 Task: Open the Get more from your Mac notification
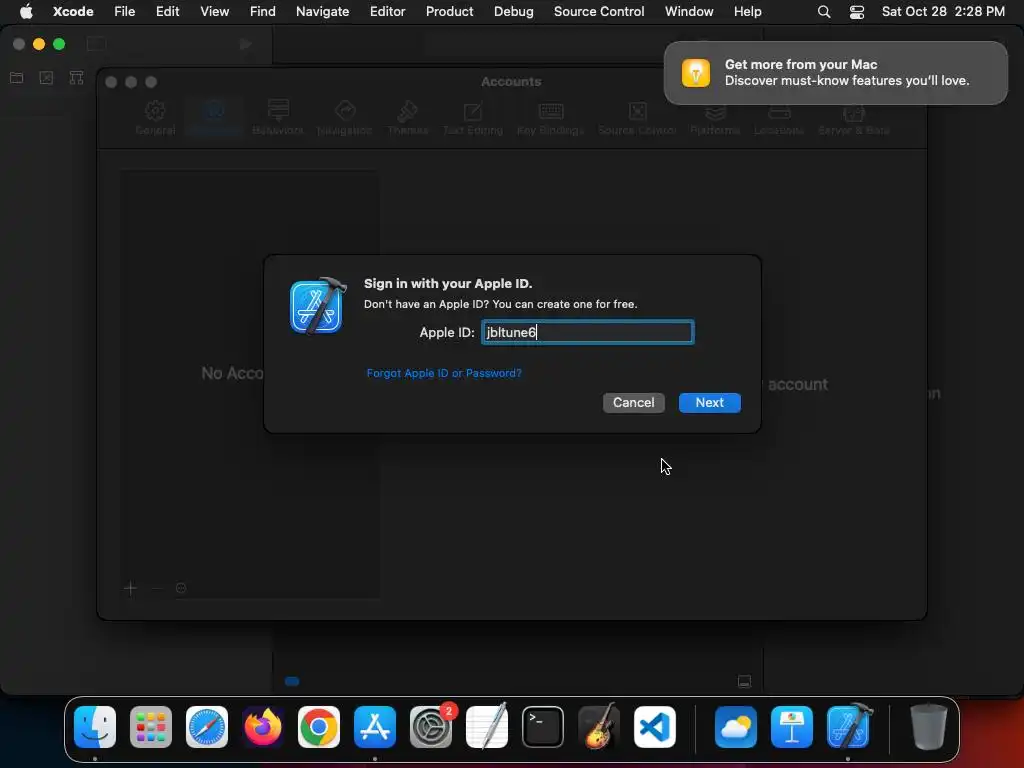pyautogui.click(x=836, y=72)
